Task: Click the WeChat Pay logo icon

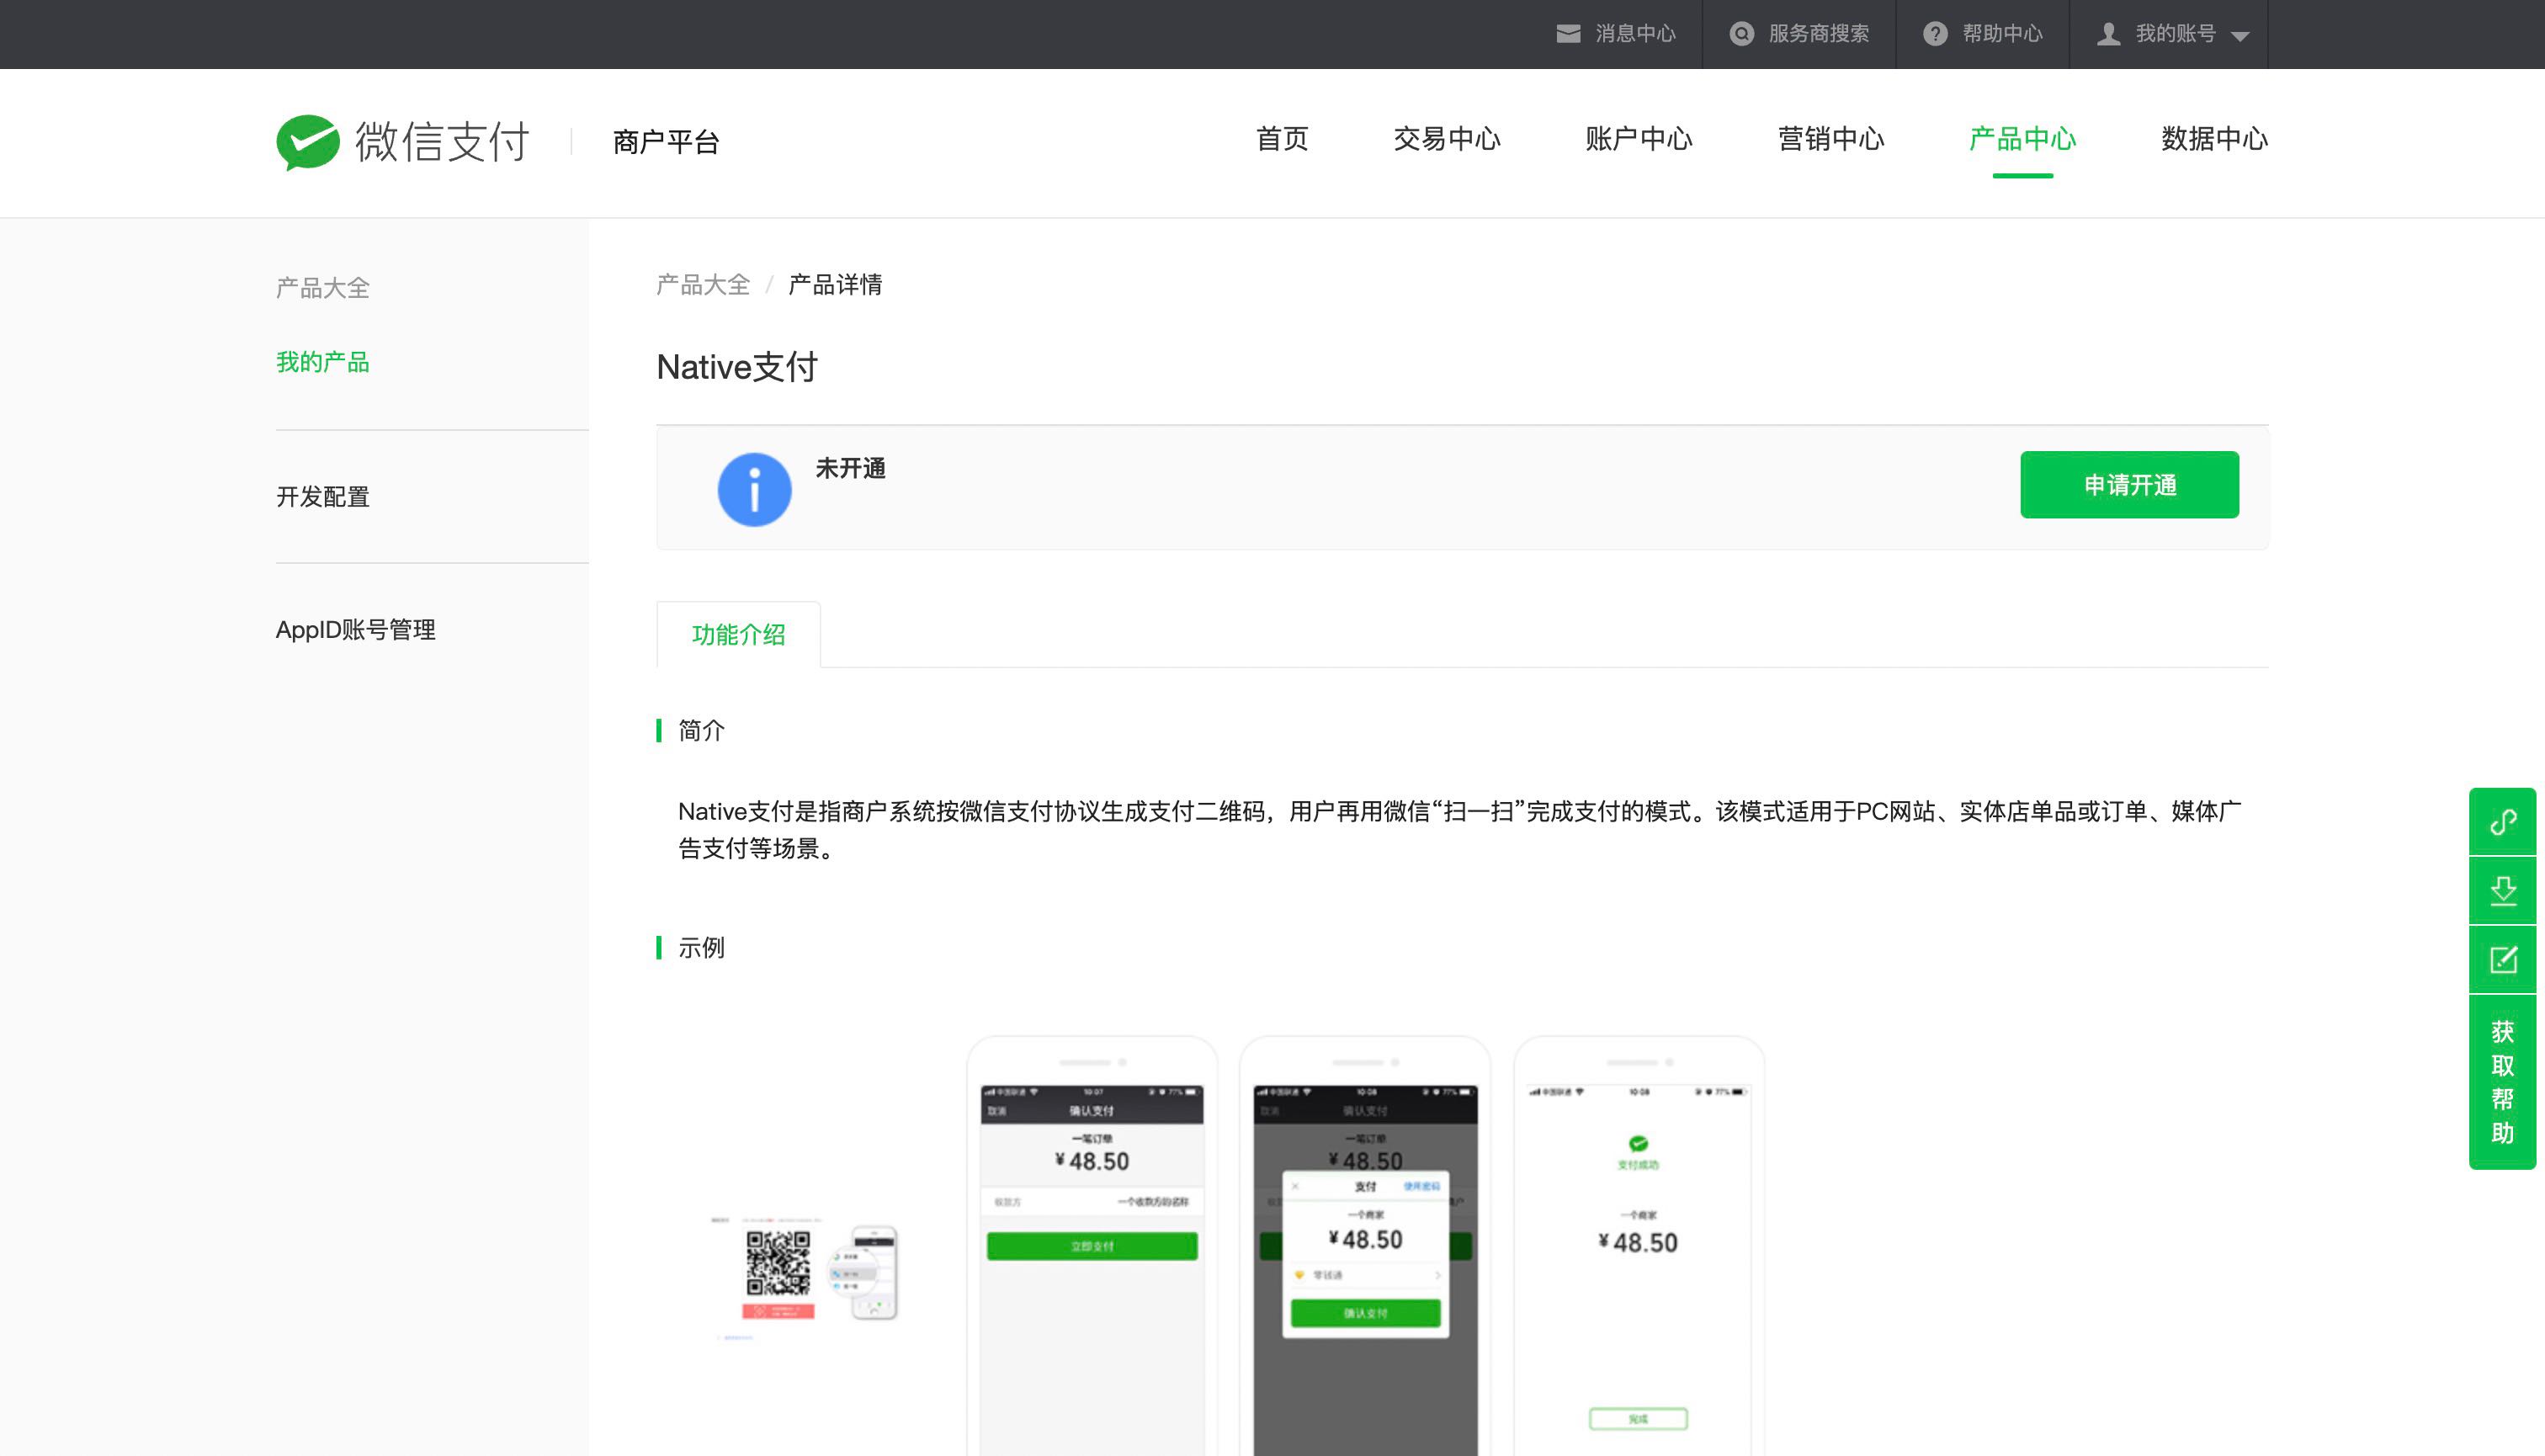Action: coord(308,142)
